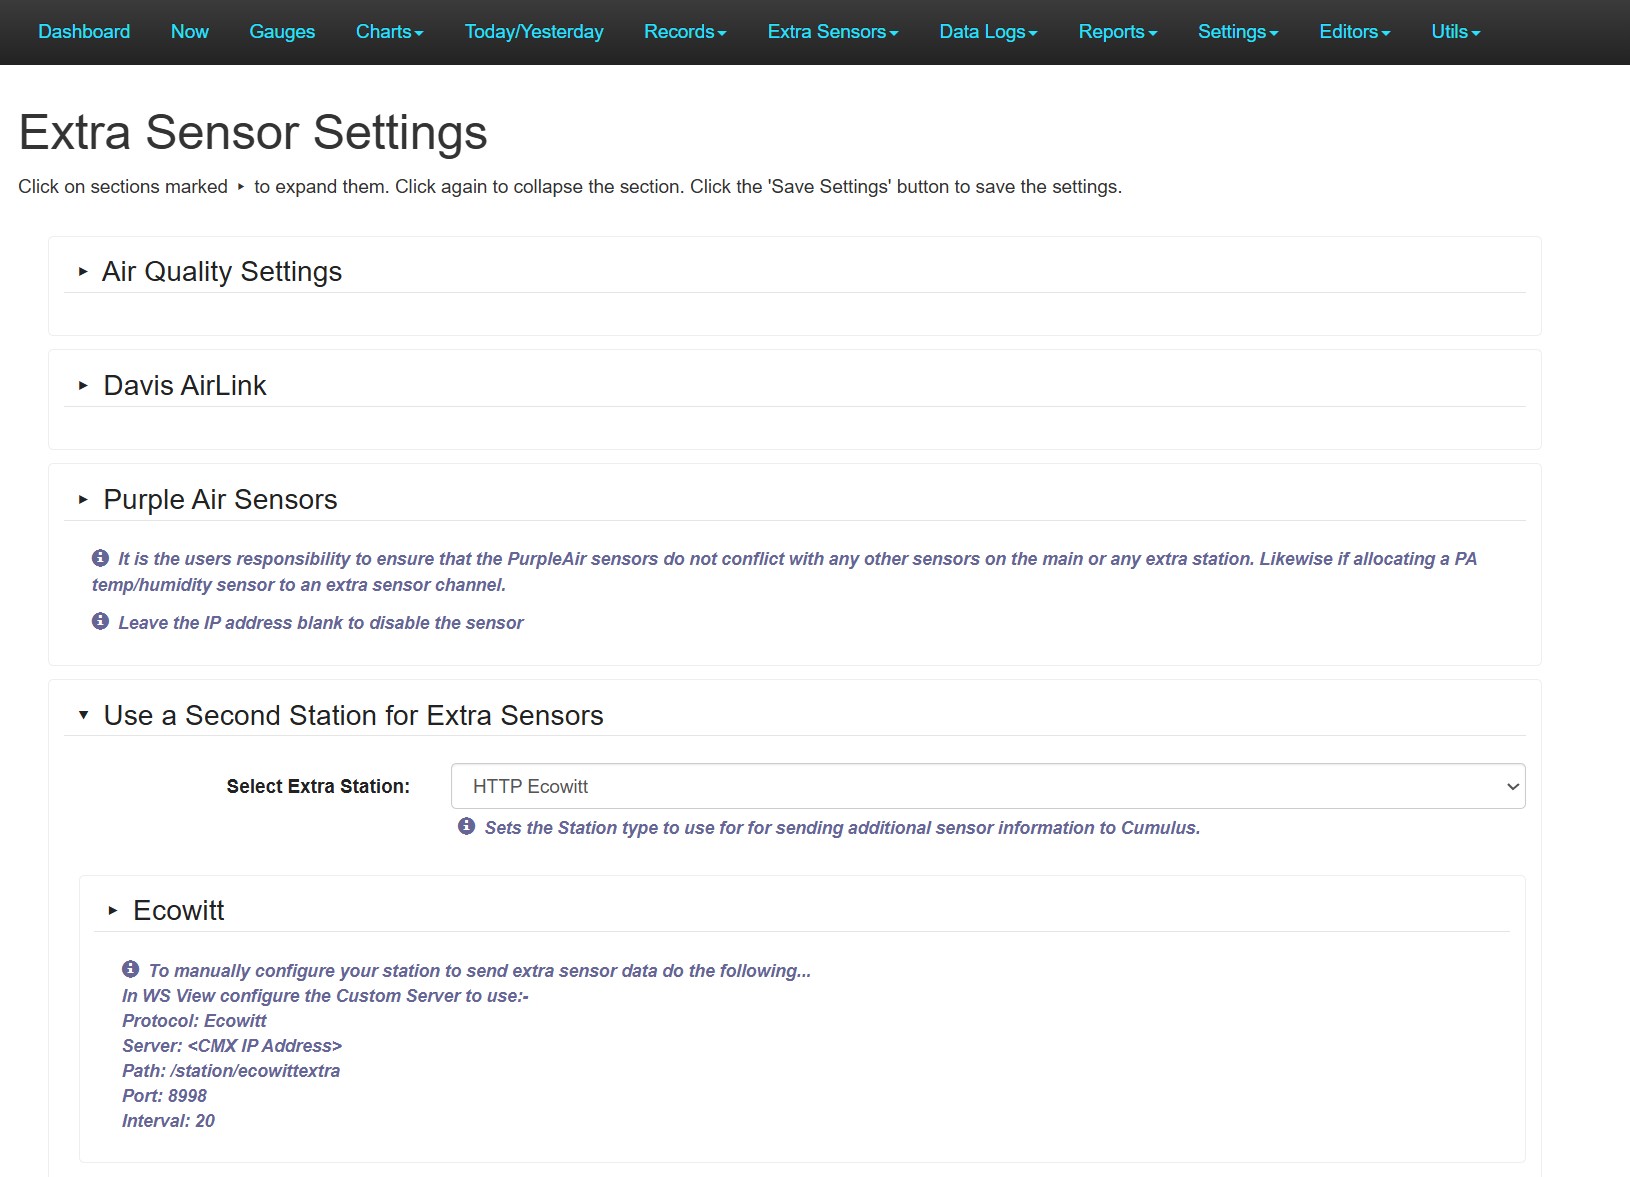Expand the Davis AirLink section
Image resolution: width=1630 pixels, height=1177 pixels.
[184, 386]
